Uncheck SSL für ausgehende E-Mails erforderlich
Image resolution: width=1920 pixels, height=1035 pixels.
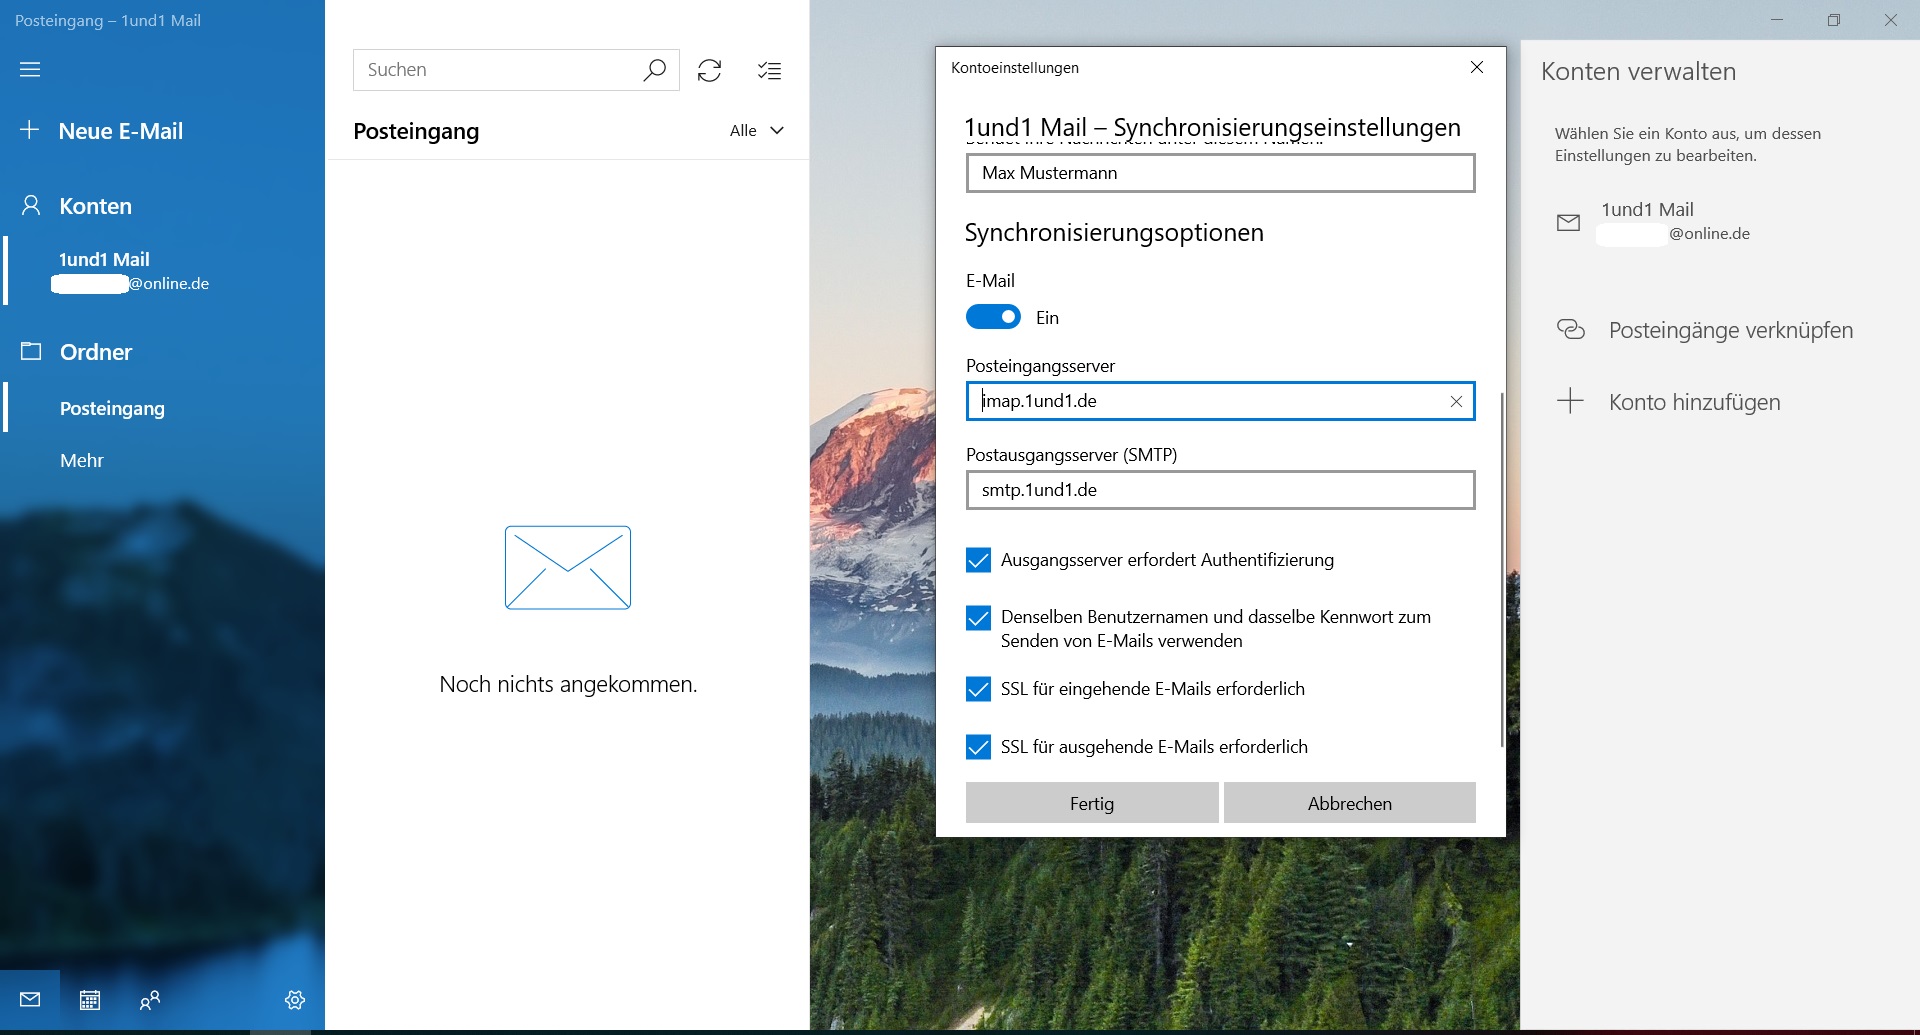tap(978, 747)
